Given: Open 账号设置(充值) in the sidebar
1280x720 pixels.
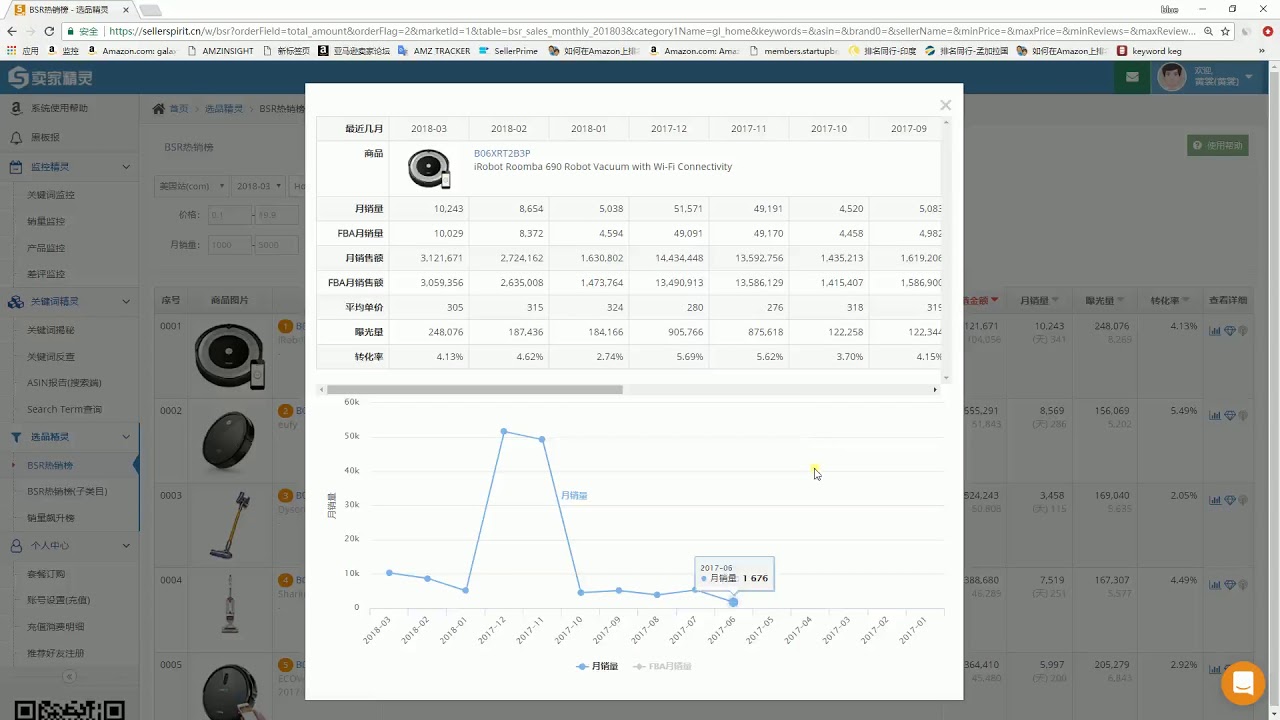Looking at the screenshot, I should coord(58,600).
